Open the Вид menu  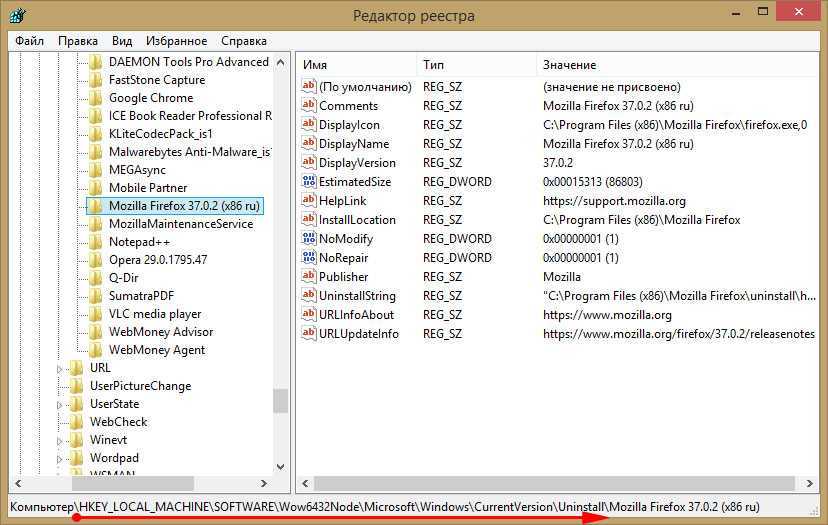(122, 41)
